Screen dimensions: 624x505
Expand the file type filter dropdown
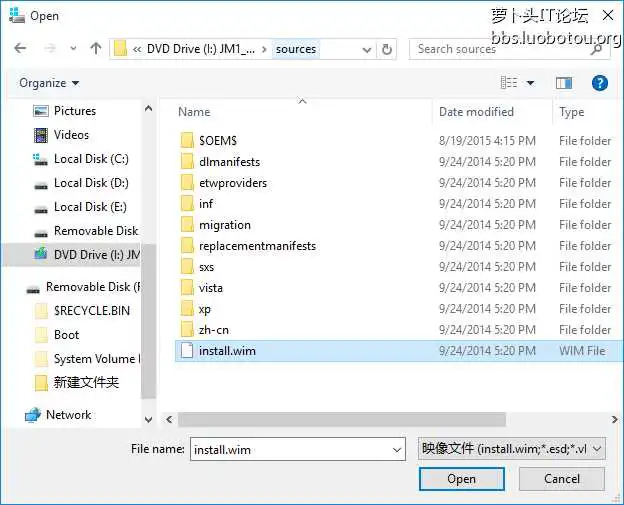[x=597, y=450]
